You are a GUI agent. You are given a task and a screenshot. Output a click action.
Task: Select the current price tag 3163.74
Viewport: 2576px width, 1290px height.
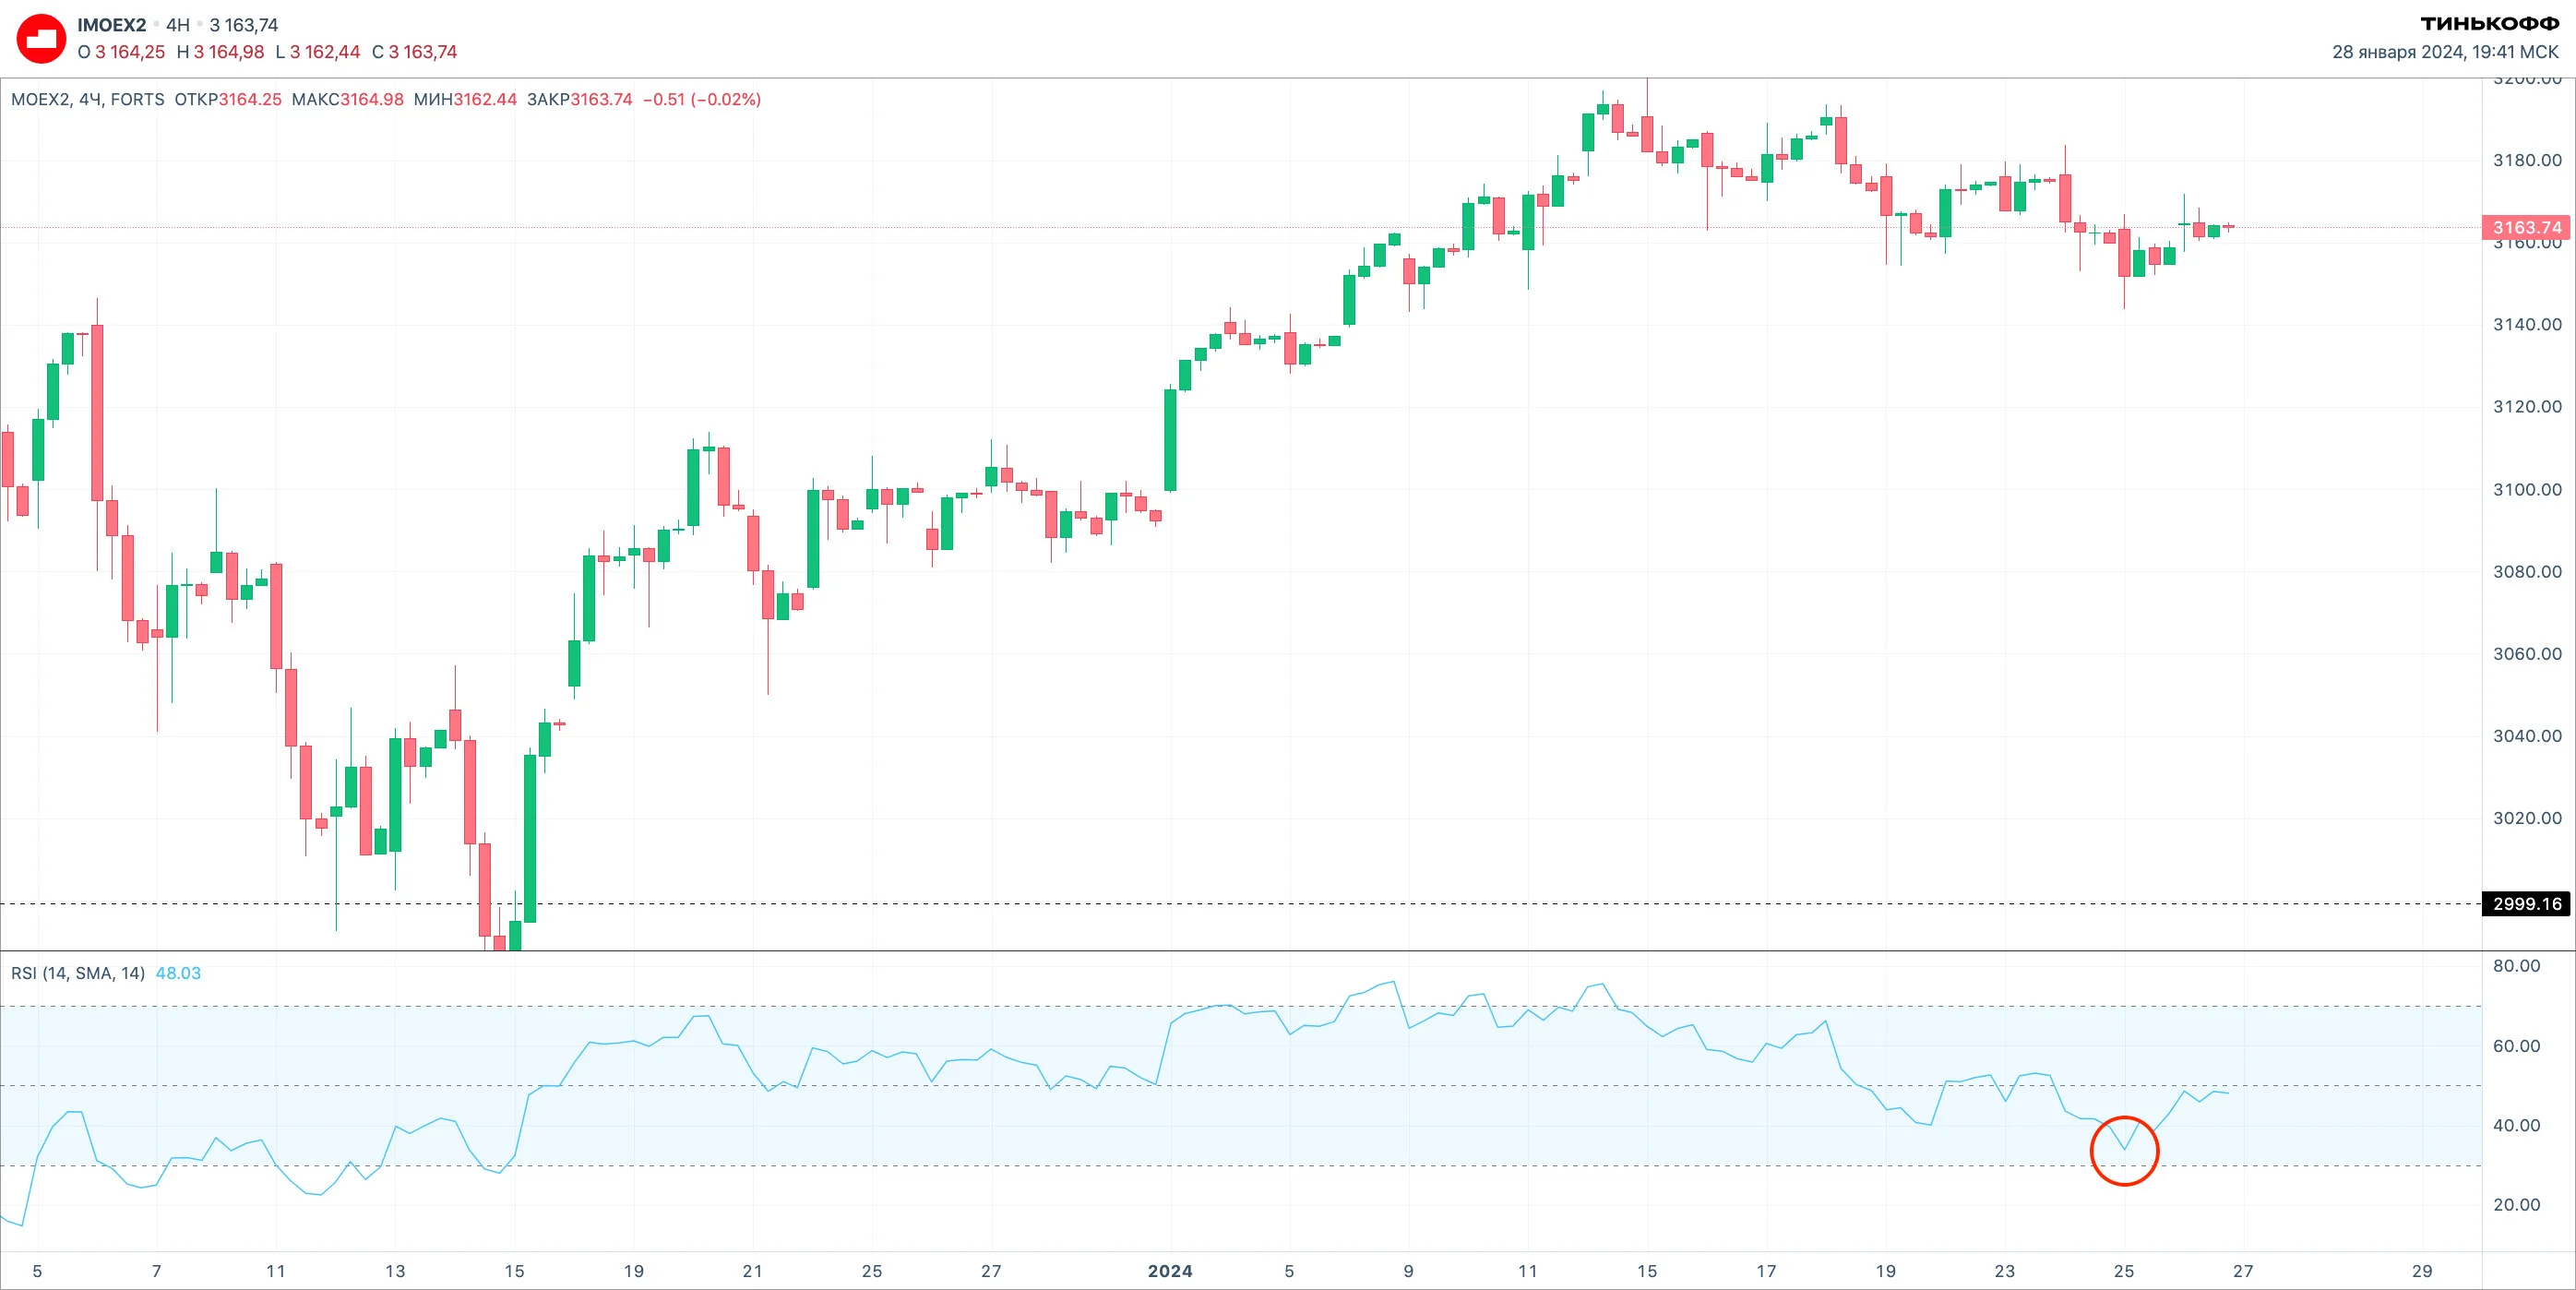[x=2527, y=227]
